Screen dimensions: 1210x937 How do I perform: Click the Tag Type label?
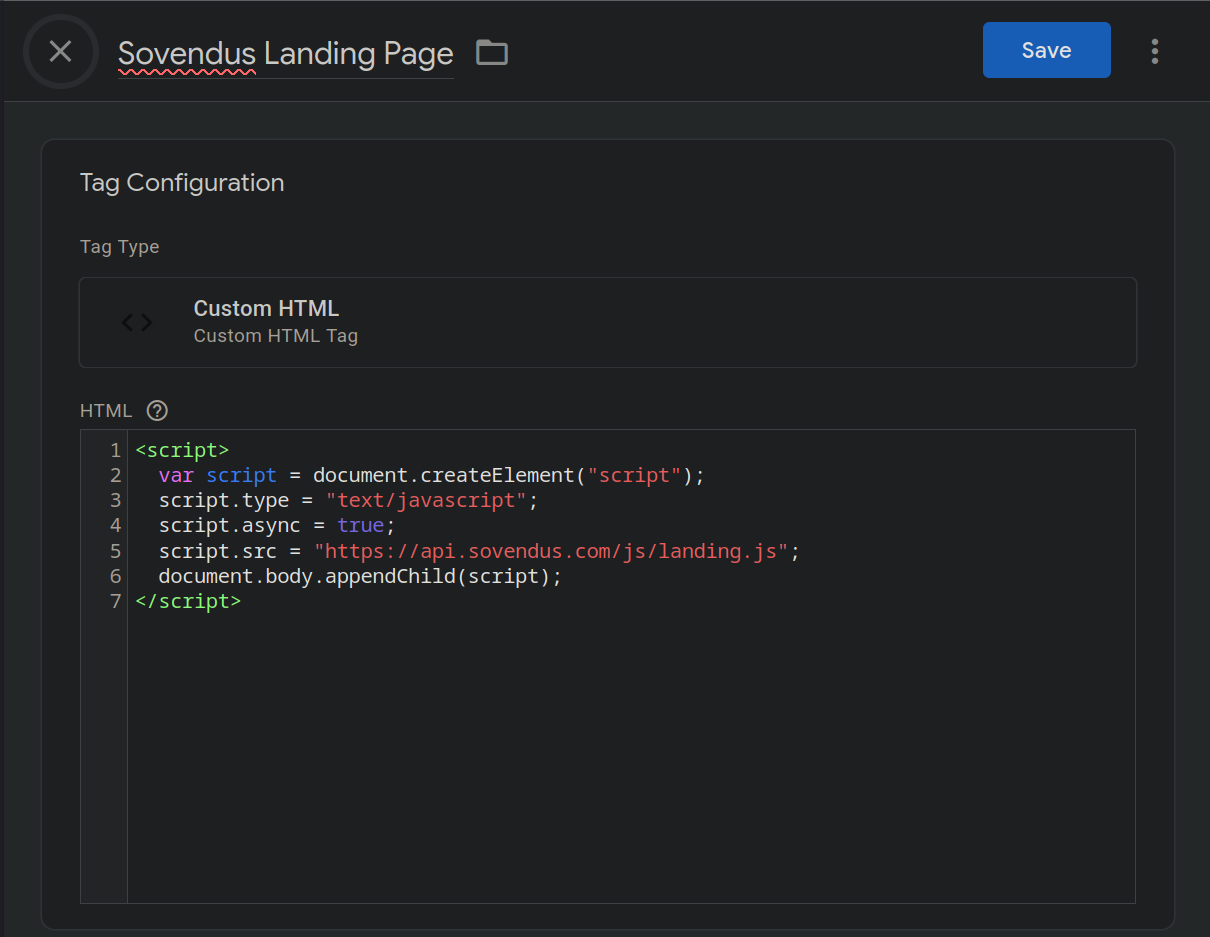(119, 247)
